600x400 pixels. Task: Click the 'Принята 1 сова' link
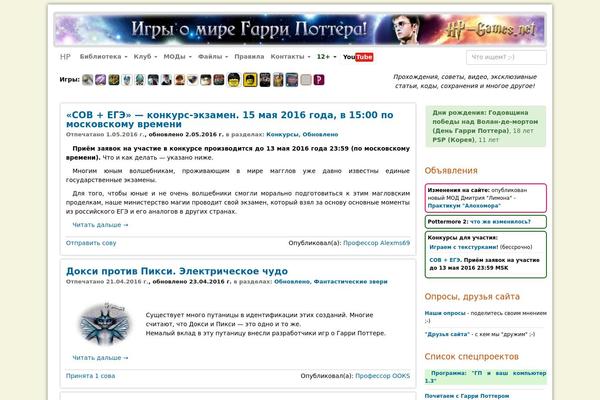pos(90,376)
